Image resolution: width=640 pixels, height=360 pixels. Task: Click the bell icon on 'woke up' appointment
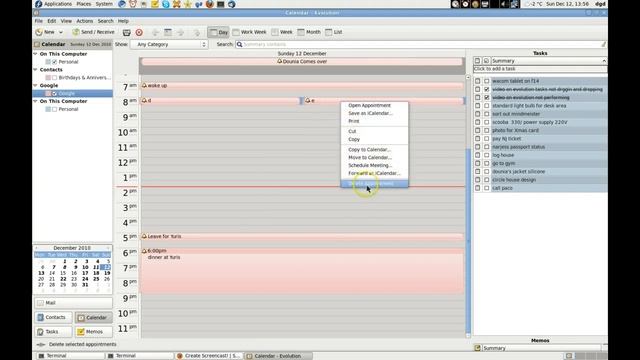144,85
